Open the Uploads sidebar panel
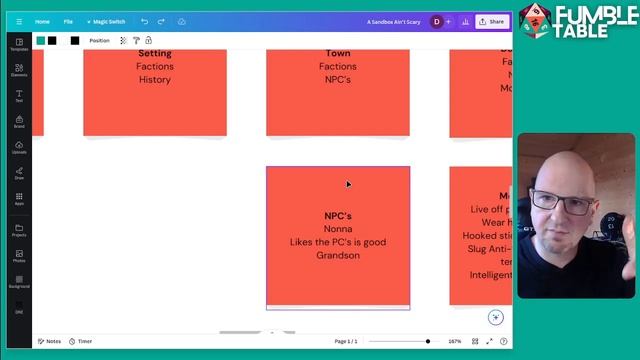Viewport: 640px width, 360px height. pos(19,147)
